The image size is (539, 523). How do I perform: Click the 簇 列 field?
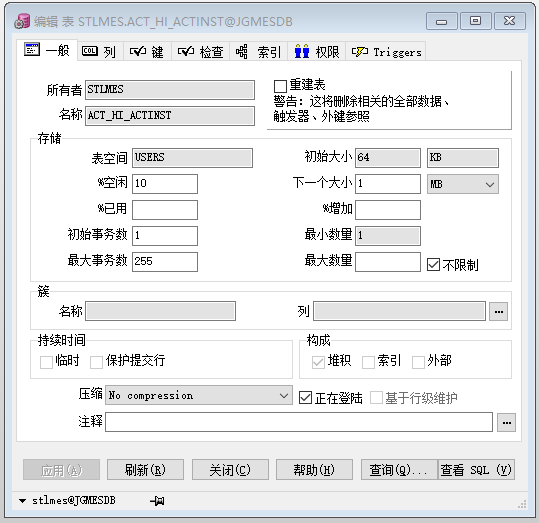pos(399,311)
